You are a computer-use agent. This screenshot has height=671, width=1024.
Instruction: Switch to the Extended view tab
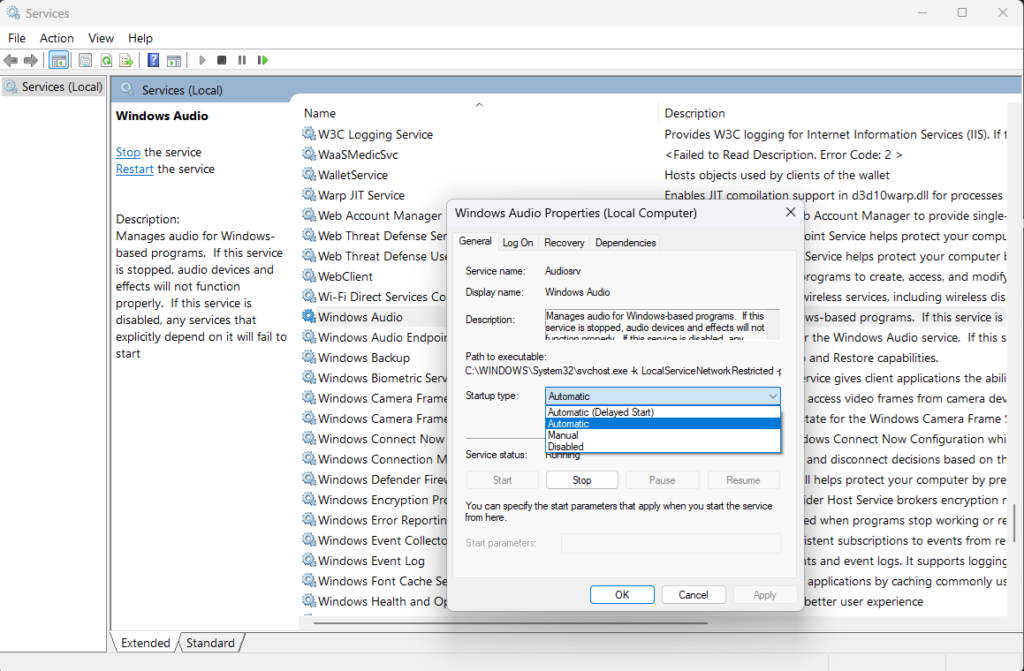(x=145, y=643)
